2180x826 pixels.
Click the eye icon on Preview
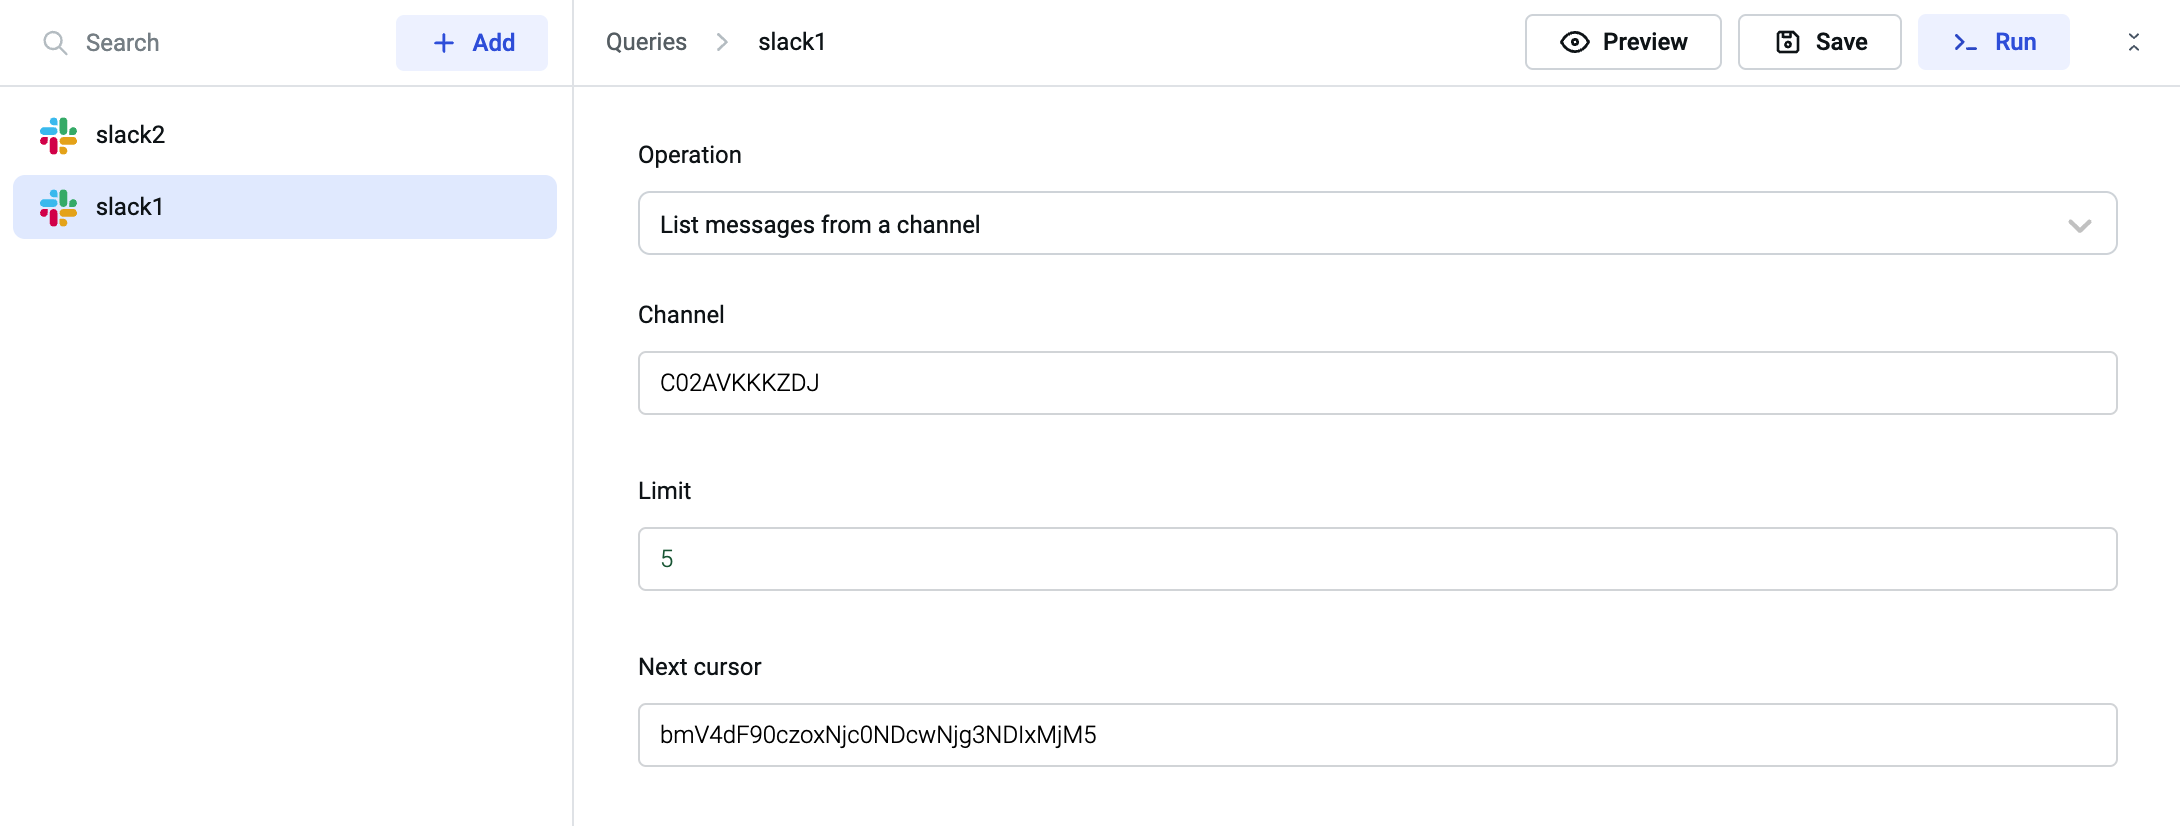tap(1574, 42)
